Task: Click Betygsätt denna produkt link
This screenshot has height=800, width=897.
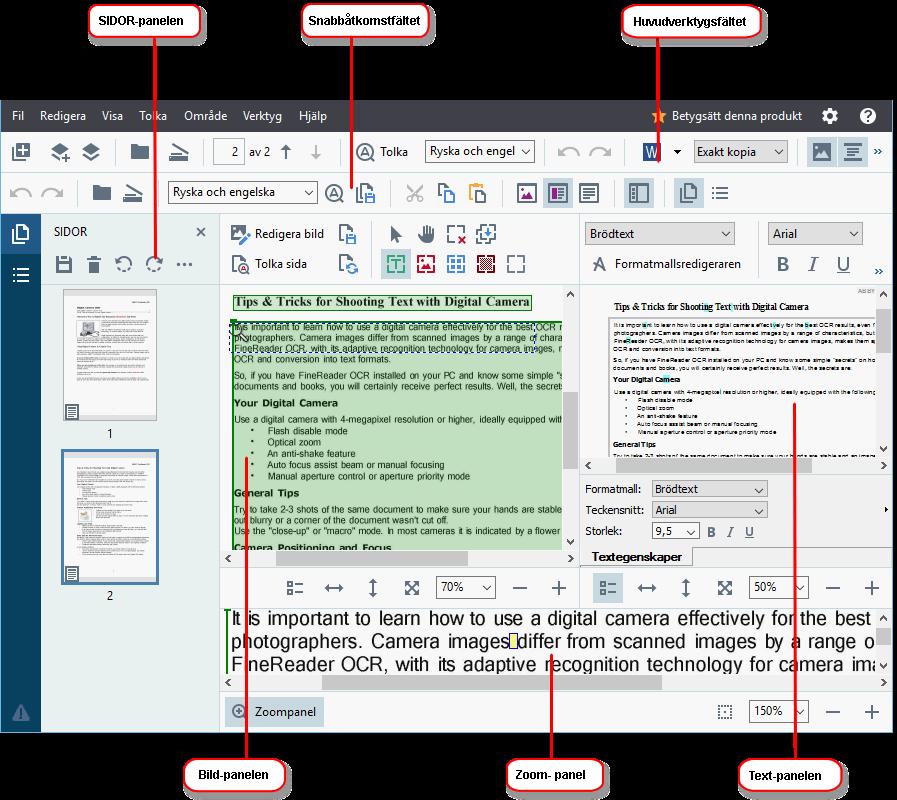Action: [x=727, y=116]
